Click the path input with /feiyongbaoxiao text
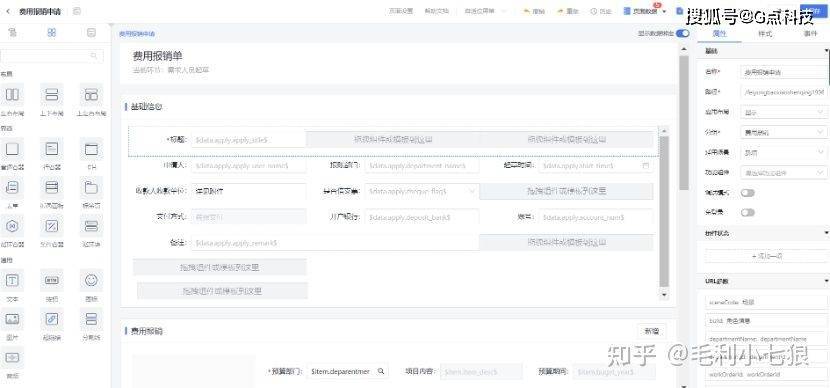This screenshot has height=388, width=830. tap(784, 92)
